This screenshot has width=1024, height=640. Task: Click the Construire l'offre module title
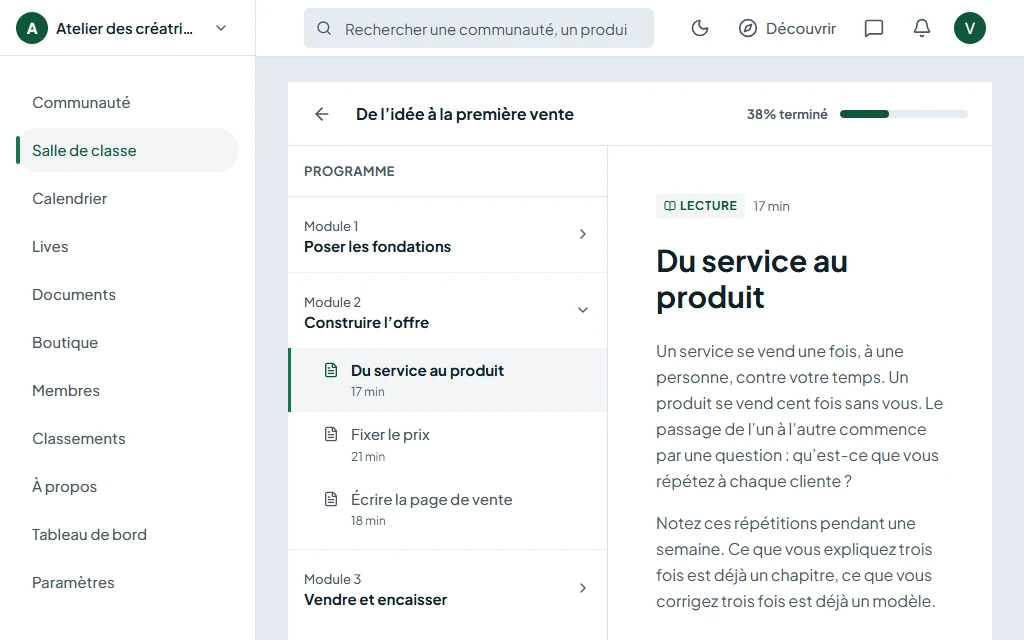366,323
